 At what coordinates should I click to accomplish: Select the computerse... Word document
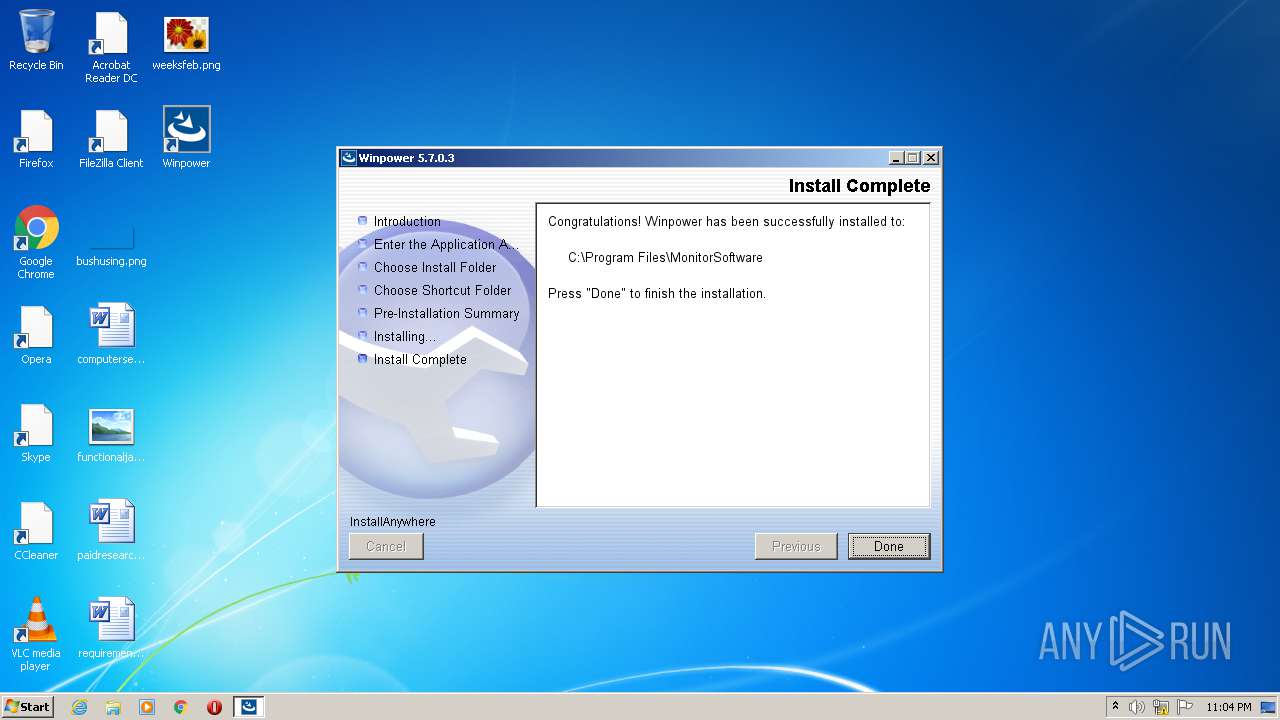[x=111, y=334]
